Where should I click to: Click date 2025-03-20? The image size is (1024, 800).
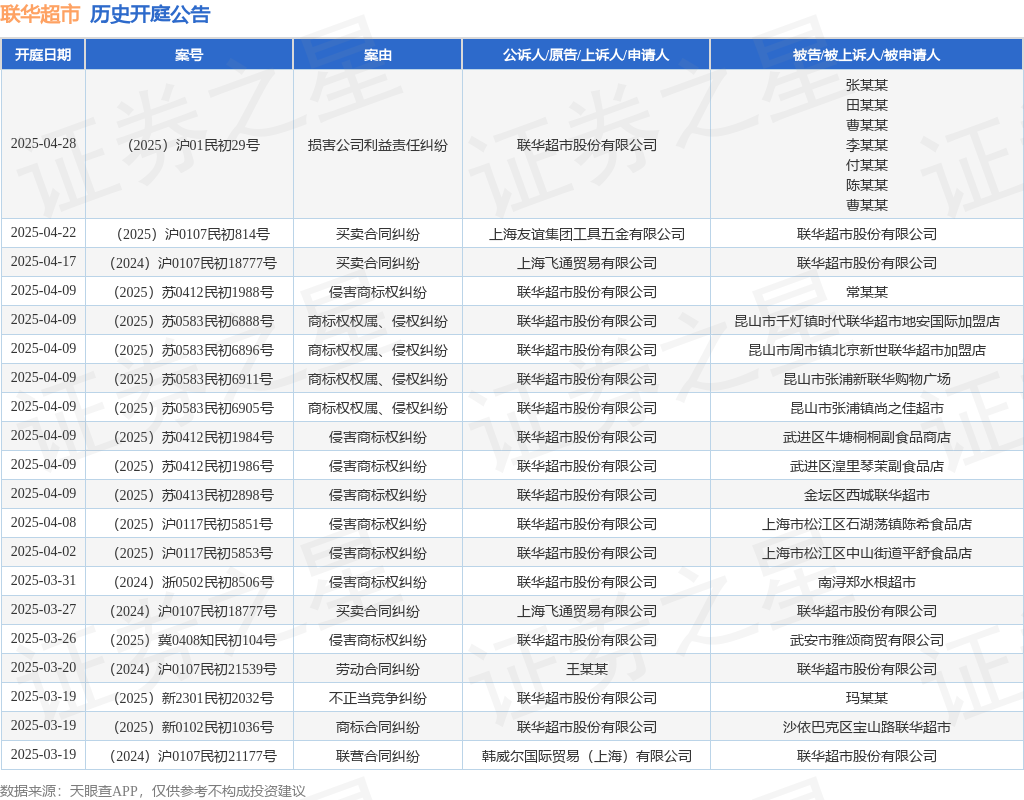(x=43, y=667)
